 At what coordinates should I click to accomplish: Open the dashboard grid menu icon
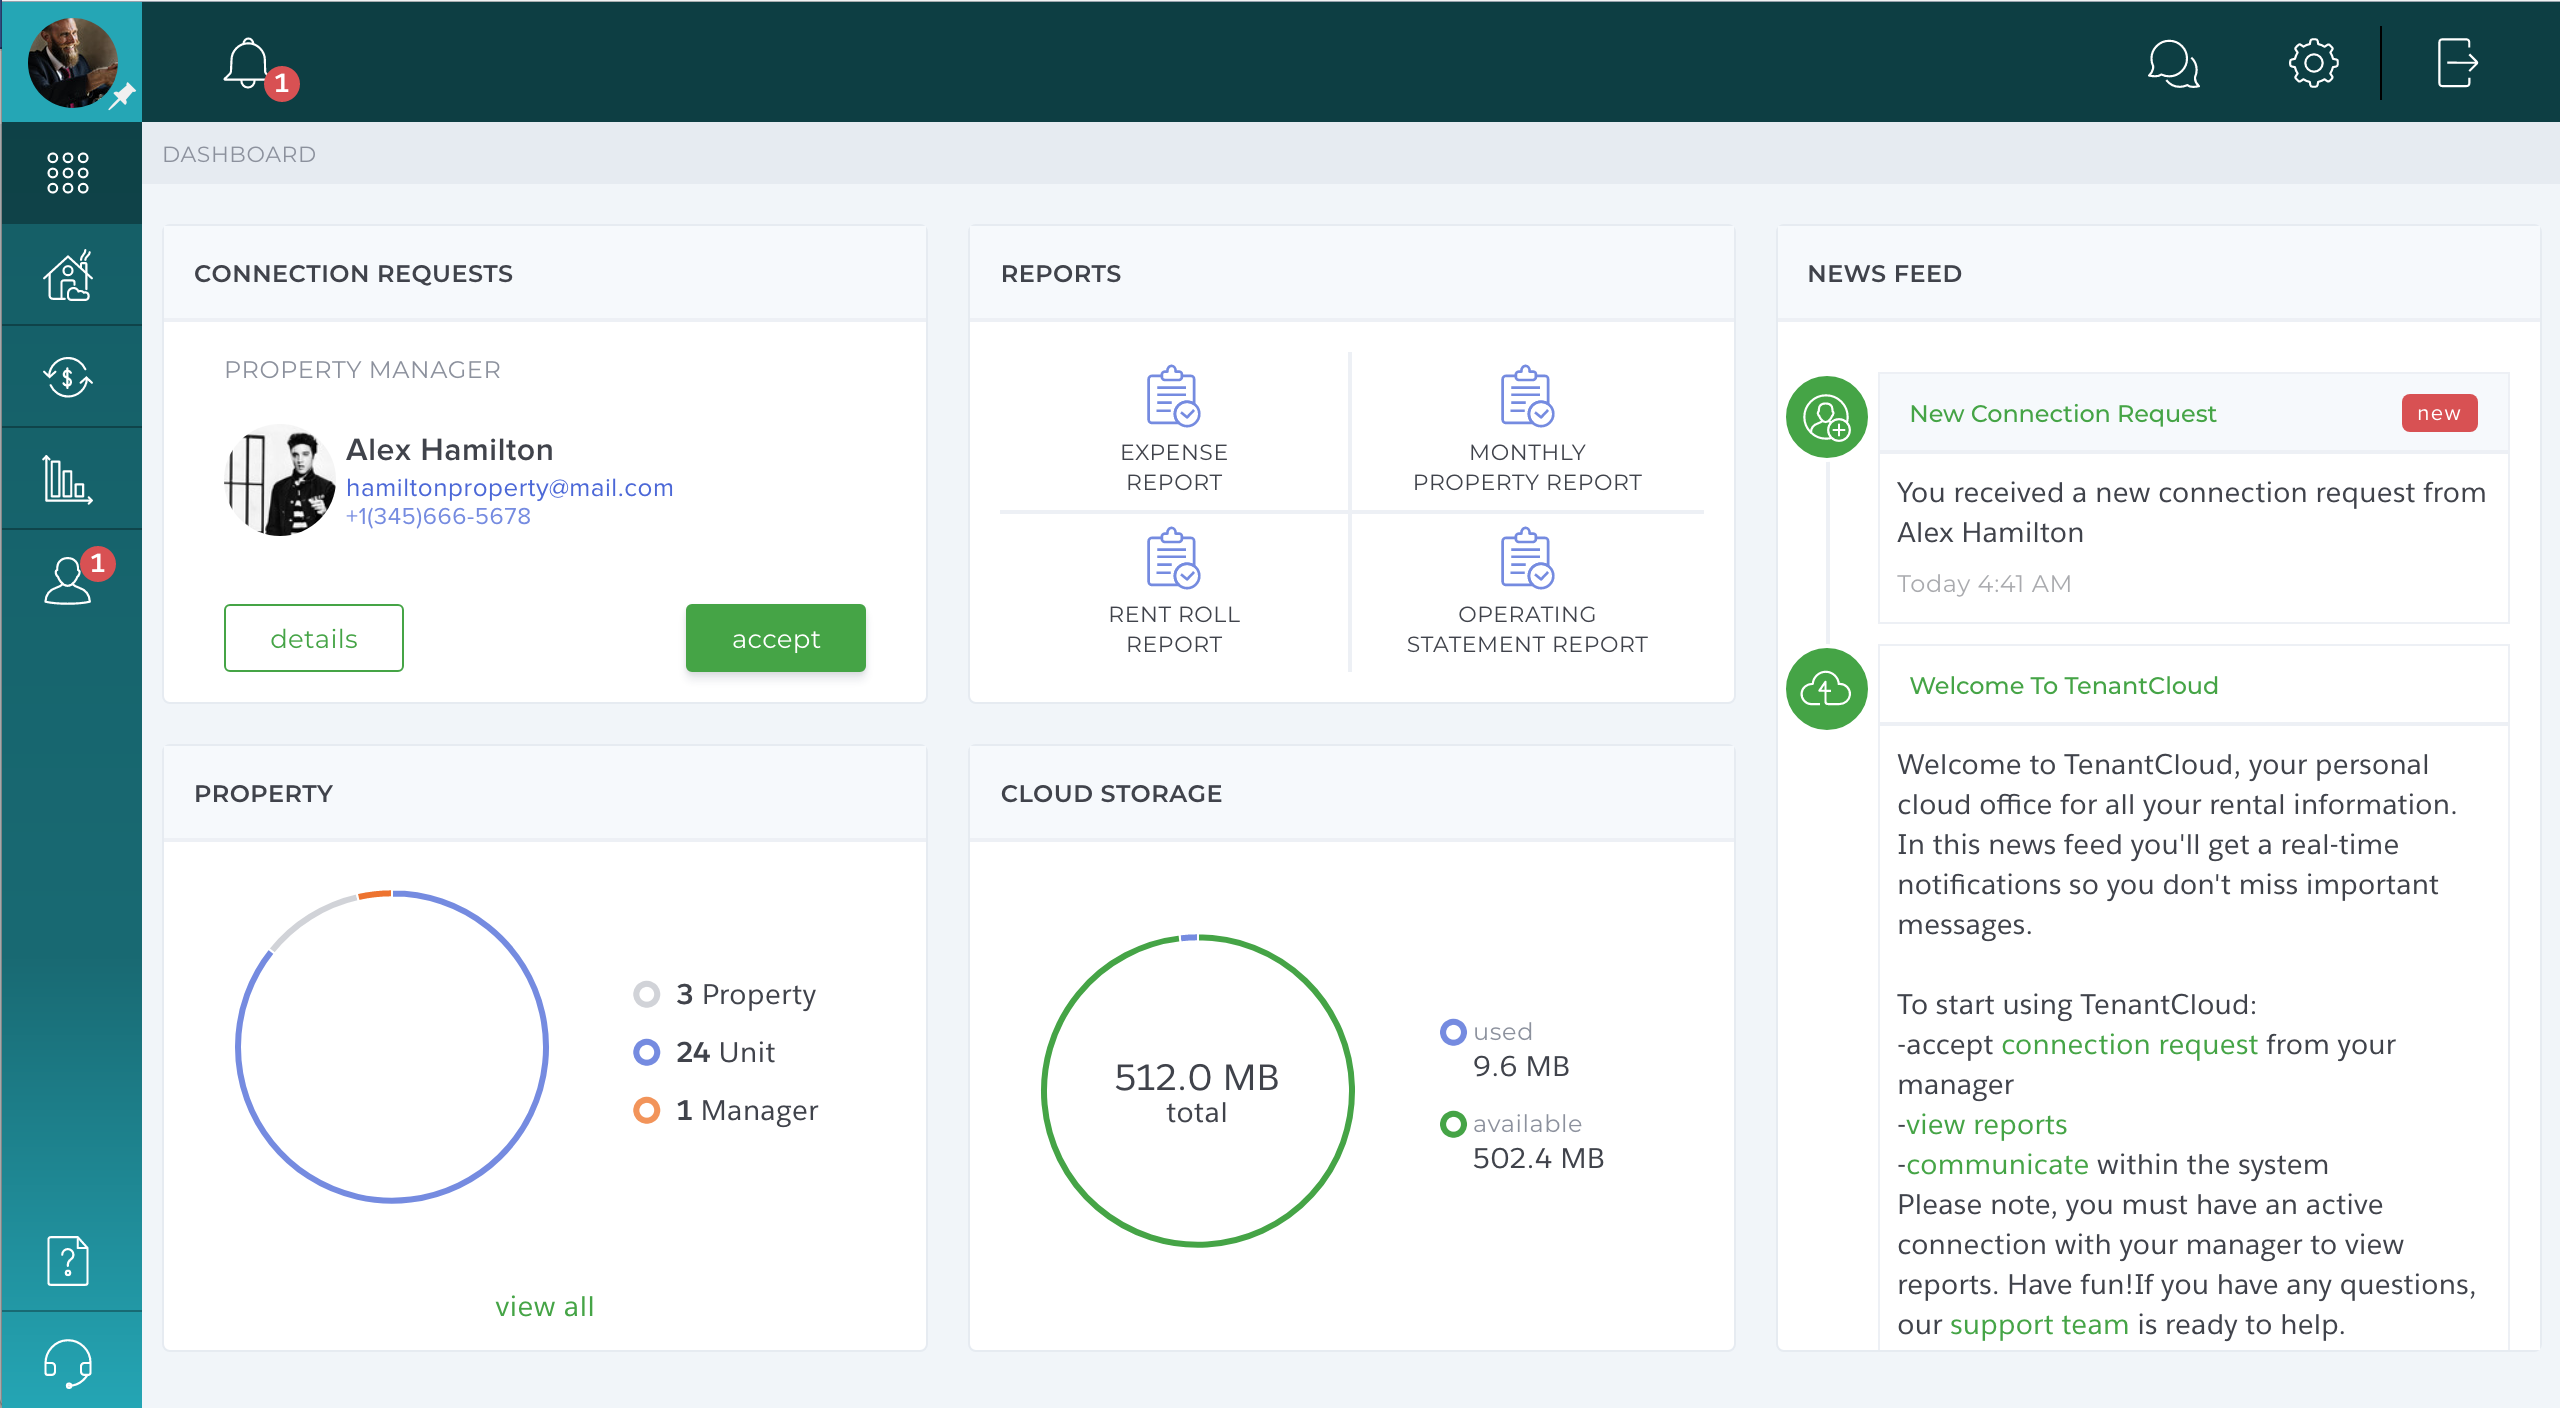pyautogui.click(x=68, y=173)
